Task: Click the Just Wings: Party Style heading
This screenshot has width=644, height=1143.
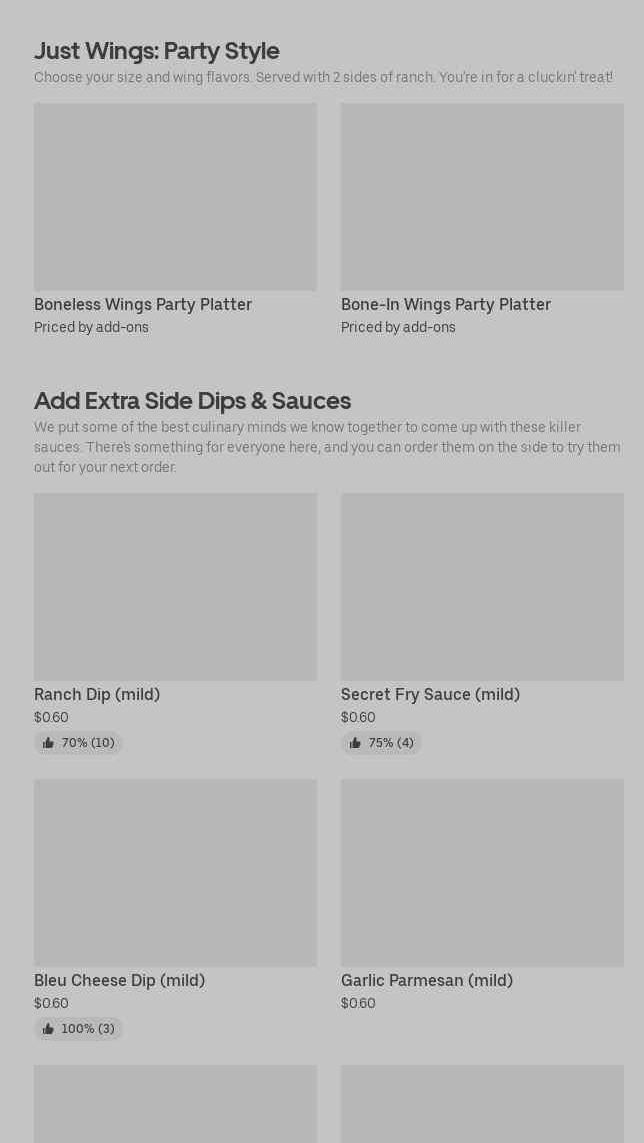Action: (156, 50)
